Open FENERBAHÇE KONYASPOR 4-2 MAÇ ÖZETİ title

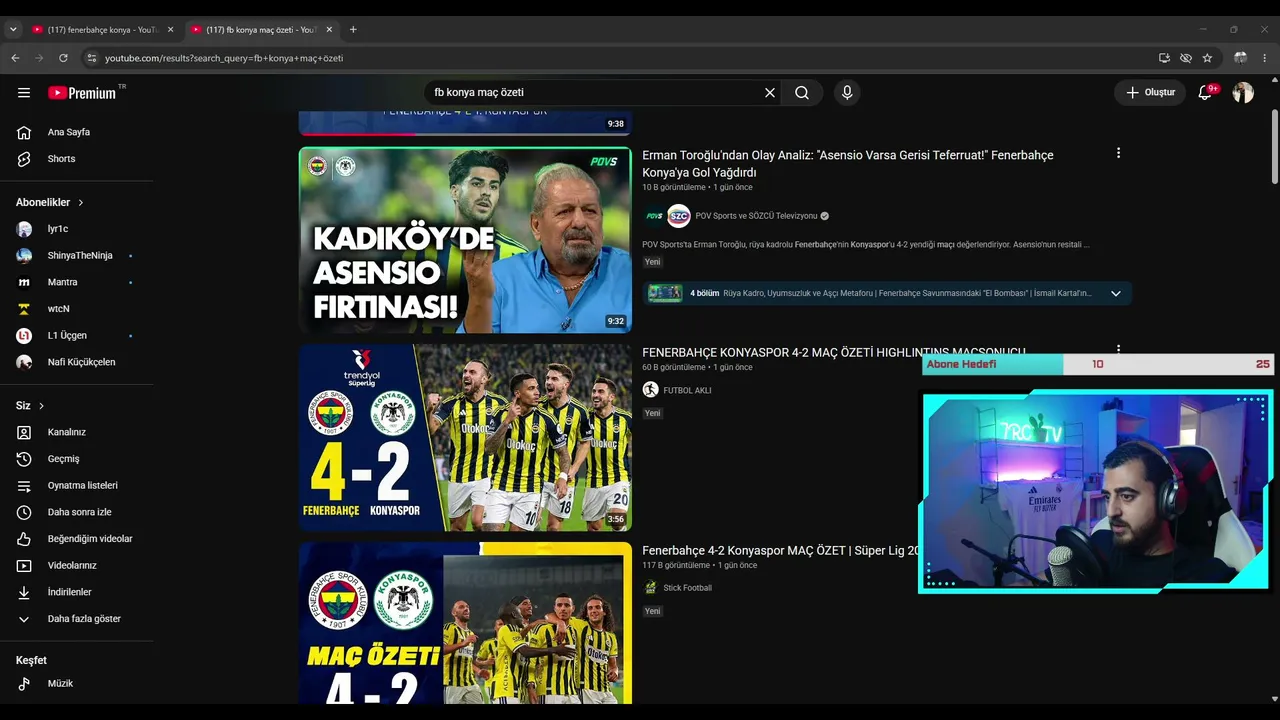[x=833, y=352]
